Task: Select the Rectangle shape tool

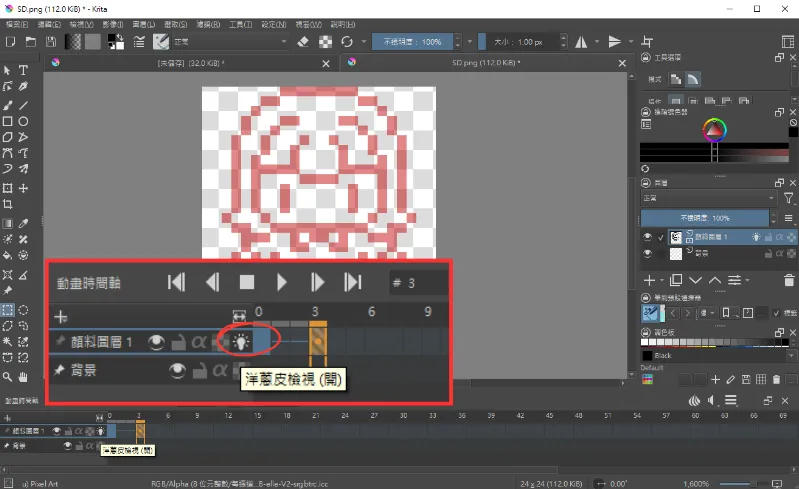Action: 7,121
